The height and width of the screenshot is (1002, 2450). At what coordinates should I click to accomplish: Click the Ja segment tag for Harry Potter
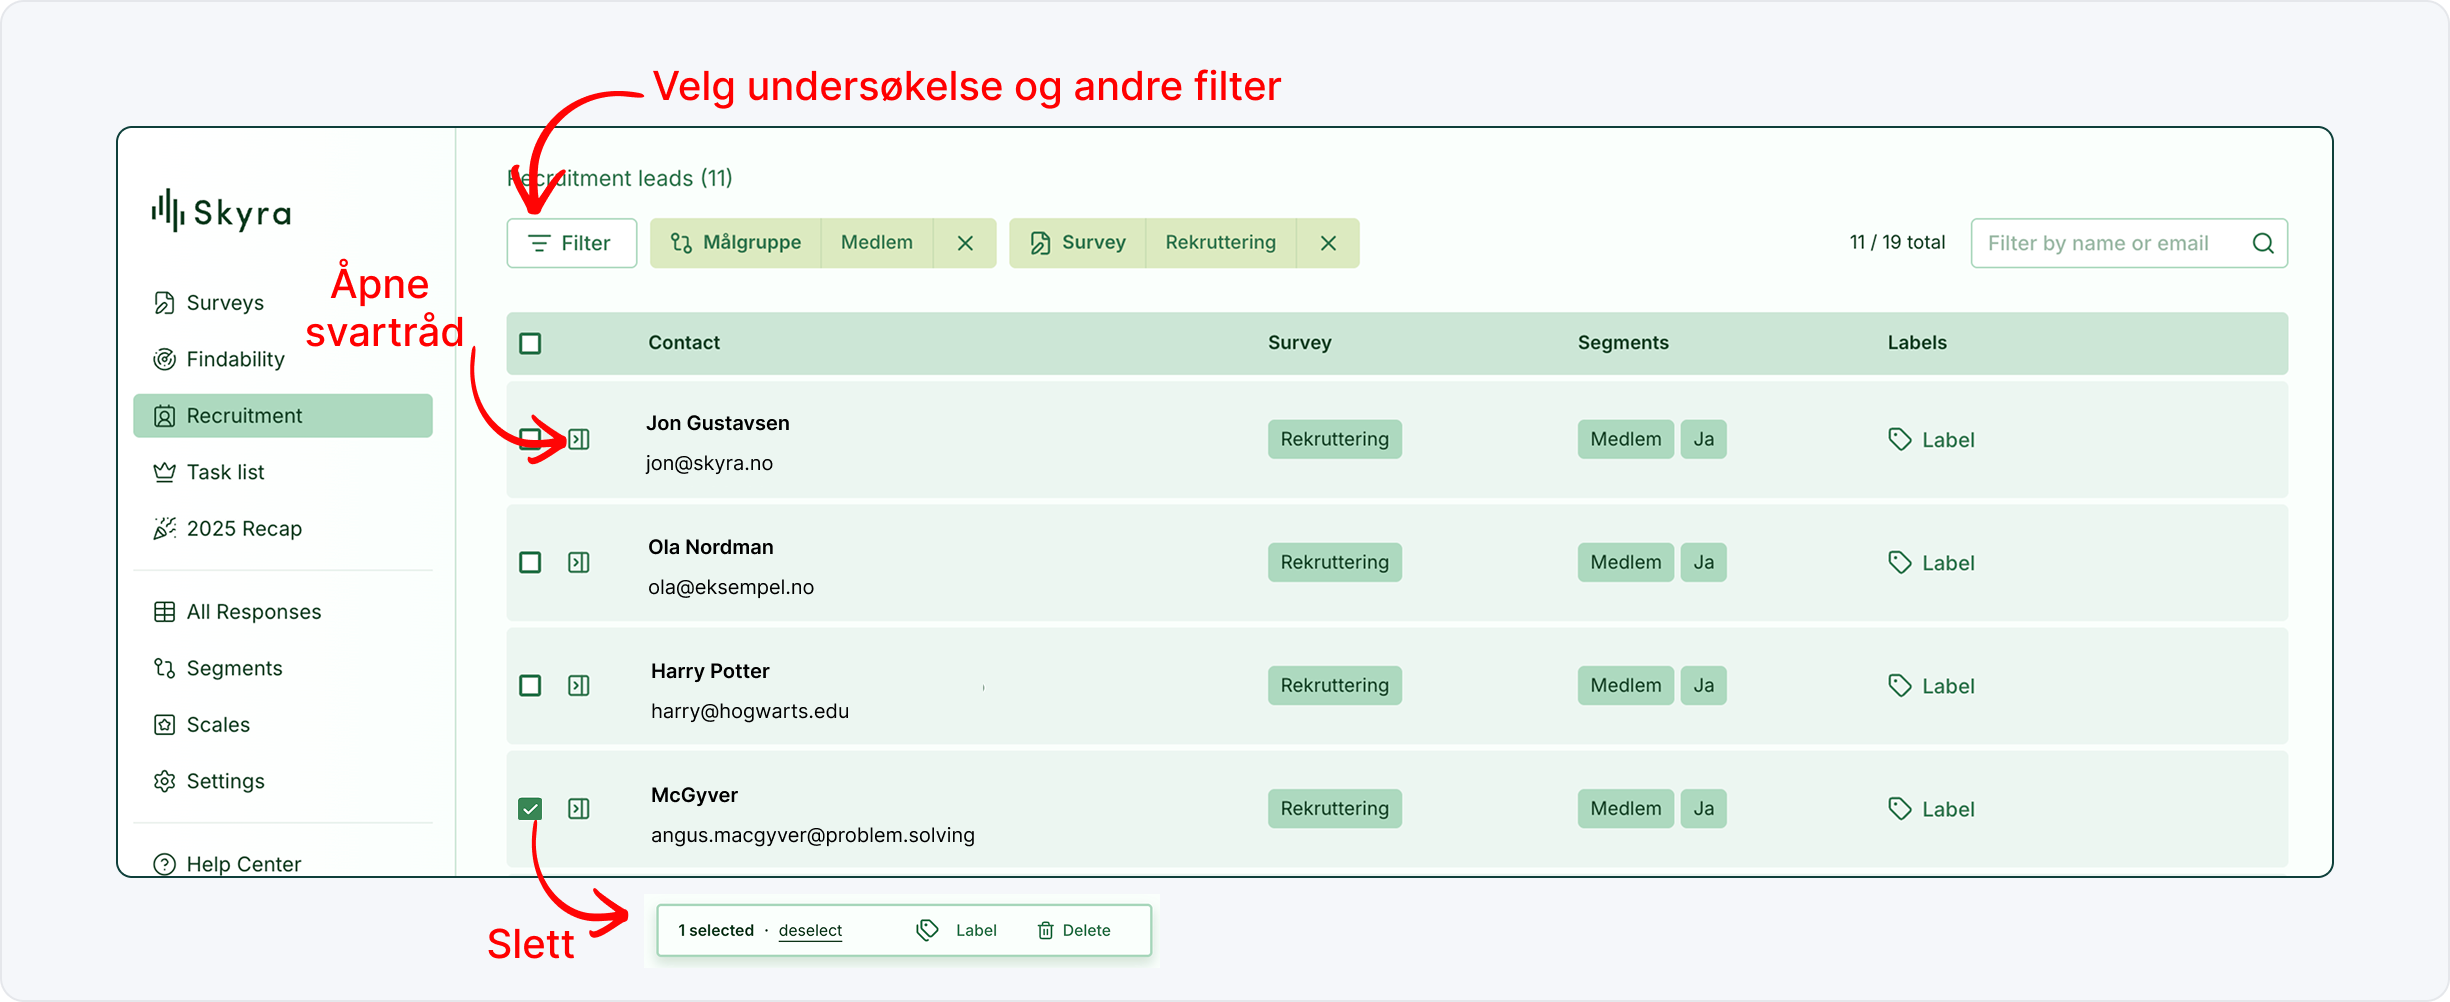pyautogui.click(x=1704, y=685)
